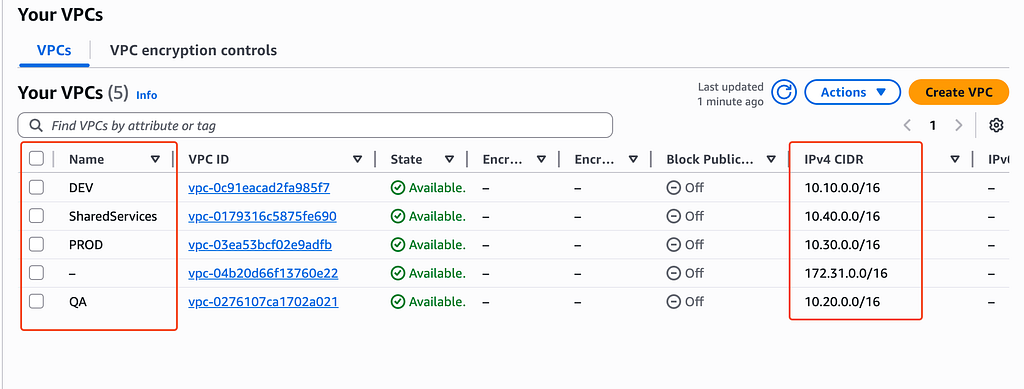This screenshot has width=1024, height=389.
Task: Focus the Find VPCs search field
Action: (315, 125)
